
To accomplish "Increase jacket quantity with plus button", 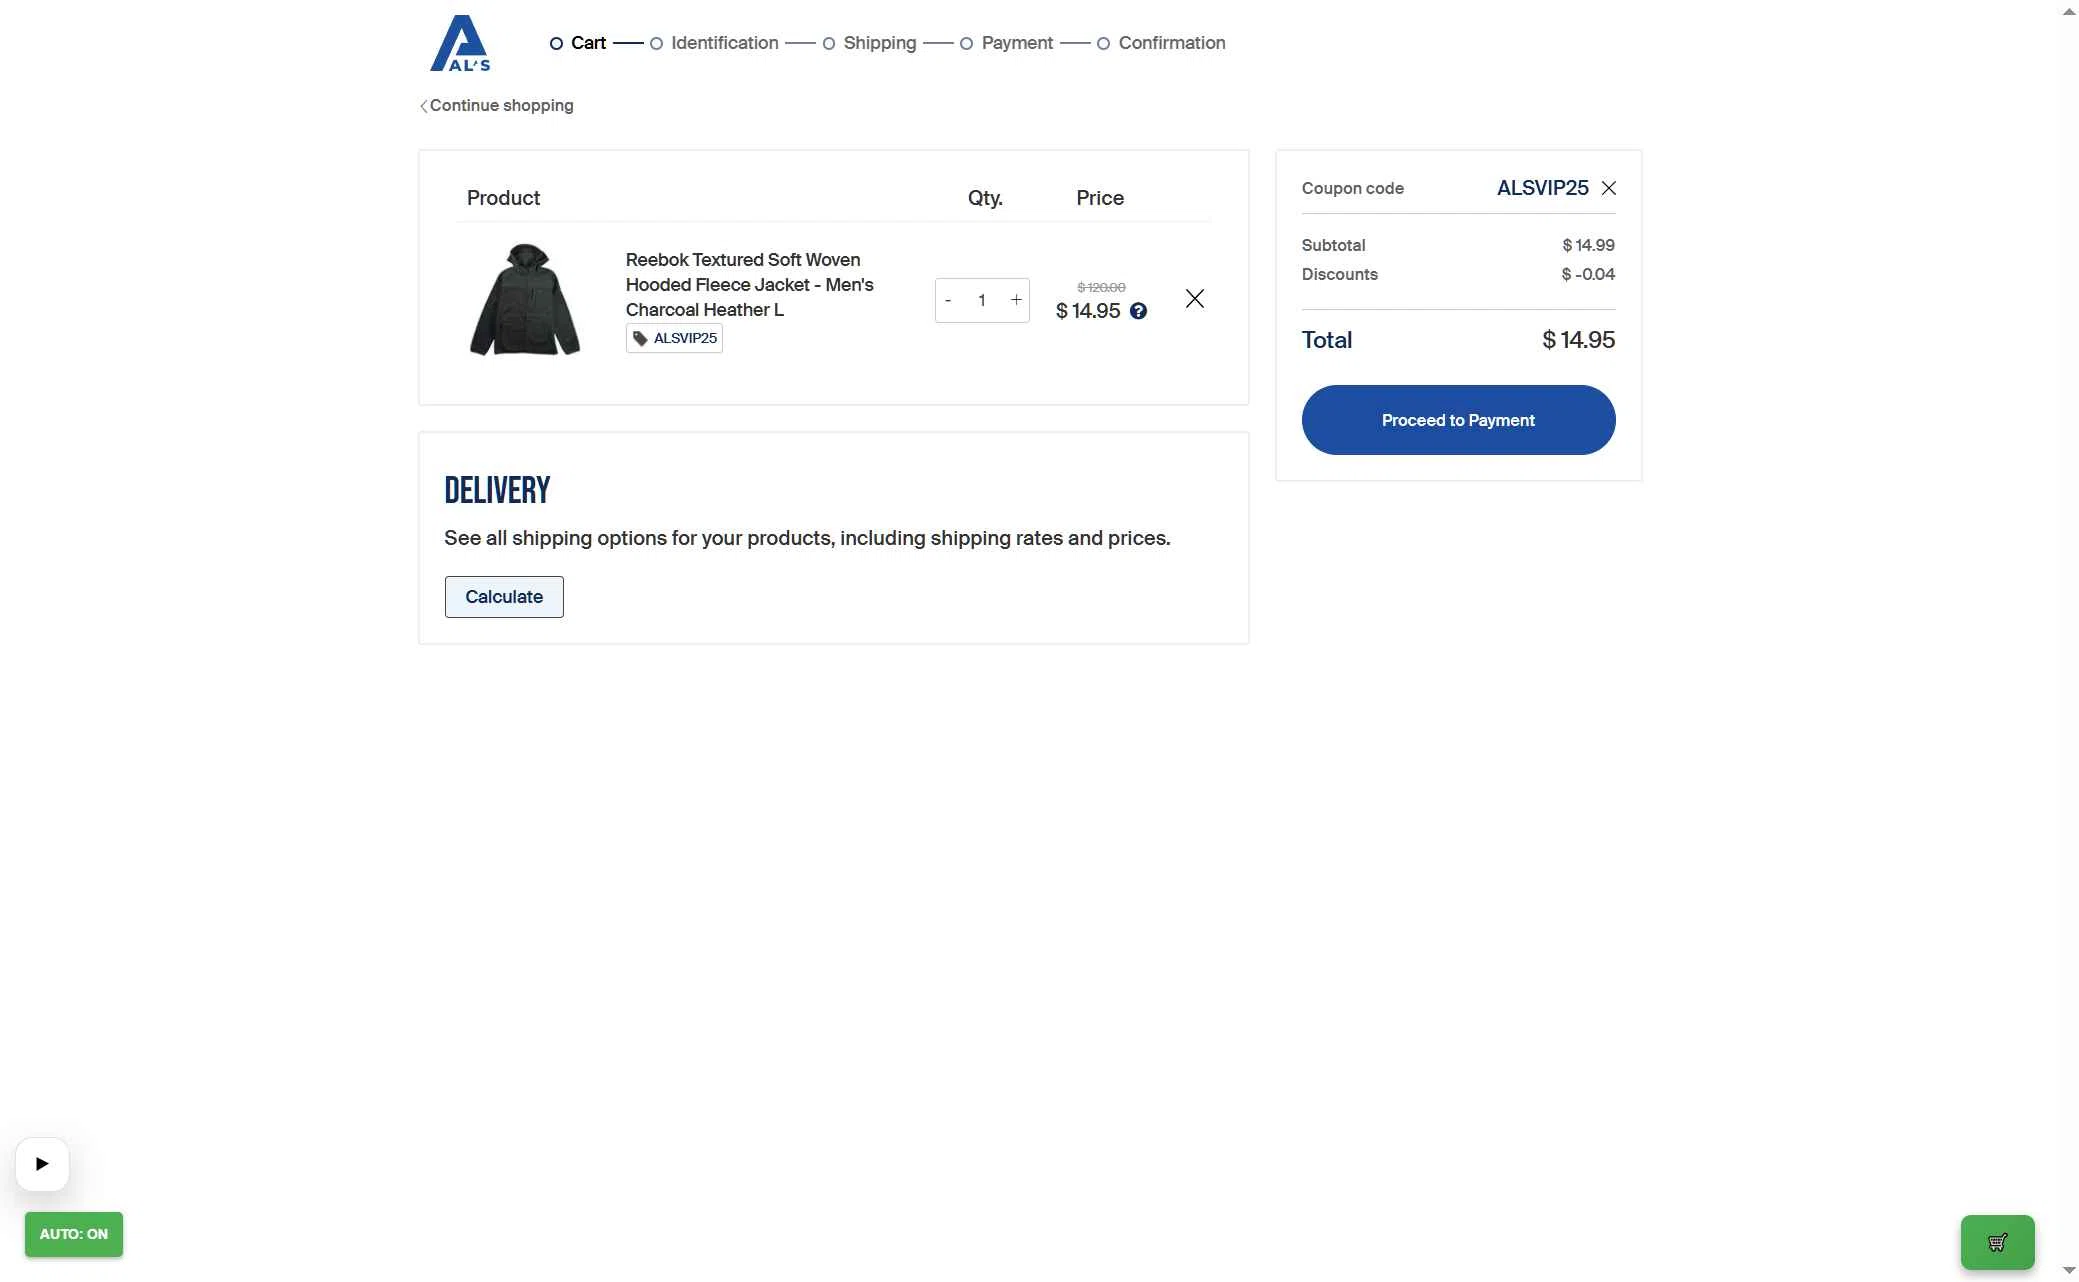I will [1016, 300].
